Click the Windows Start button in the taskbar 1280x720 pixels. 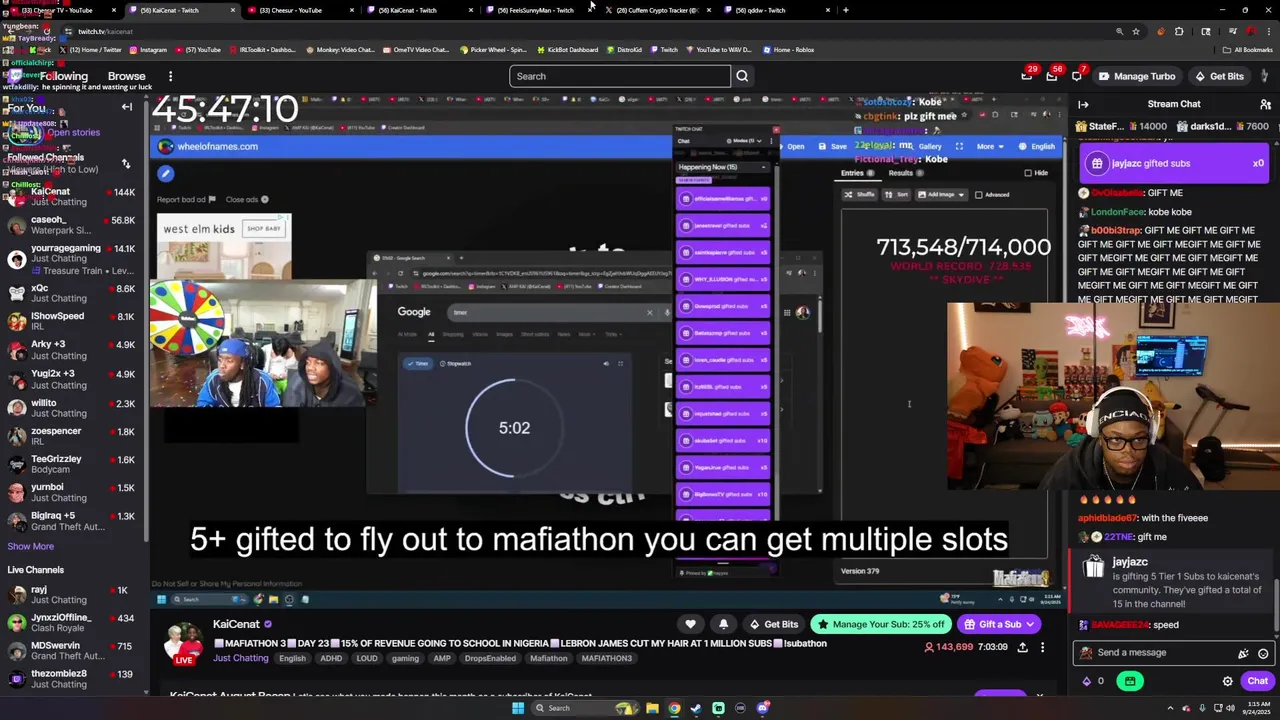pyautogui.click(x=518, y=708)
